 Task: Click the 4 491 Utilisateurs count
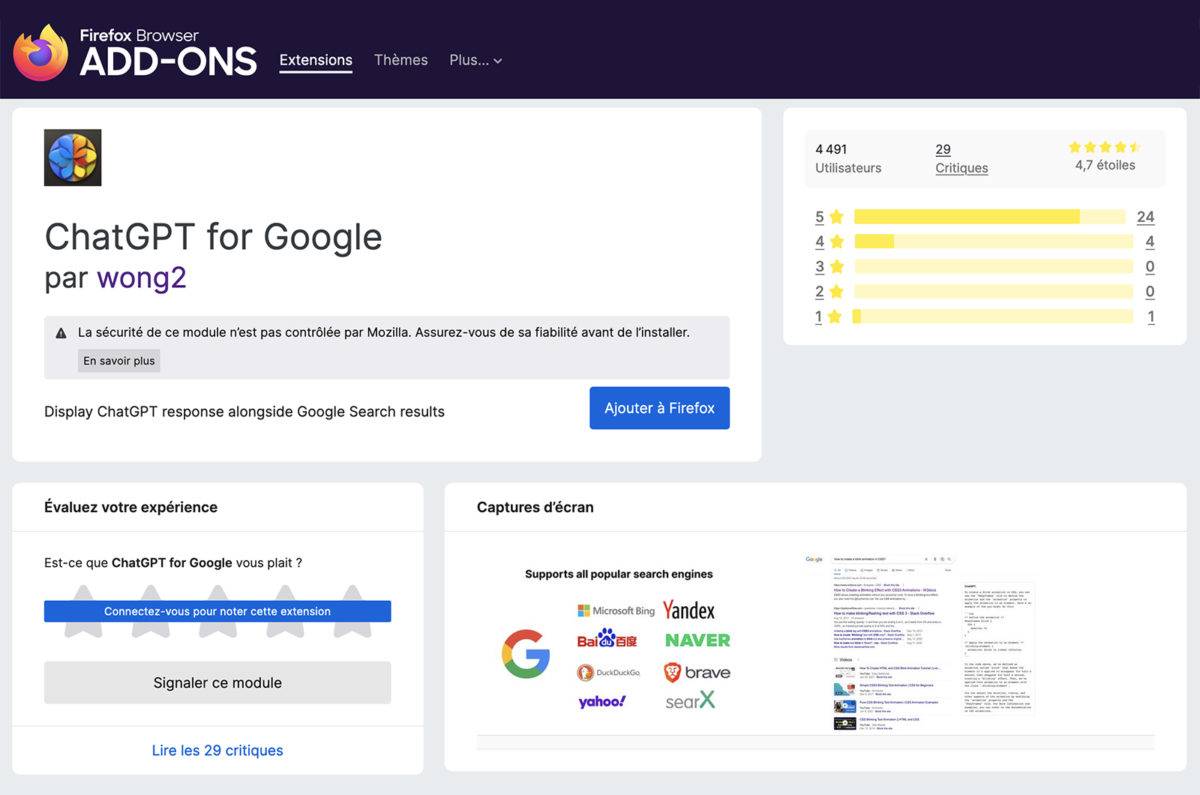[x=848, y=159]
